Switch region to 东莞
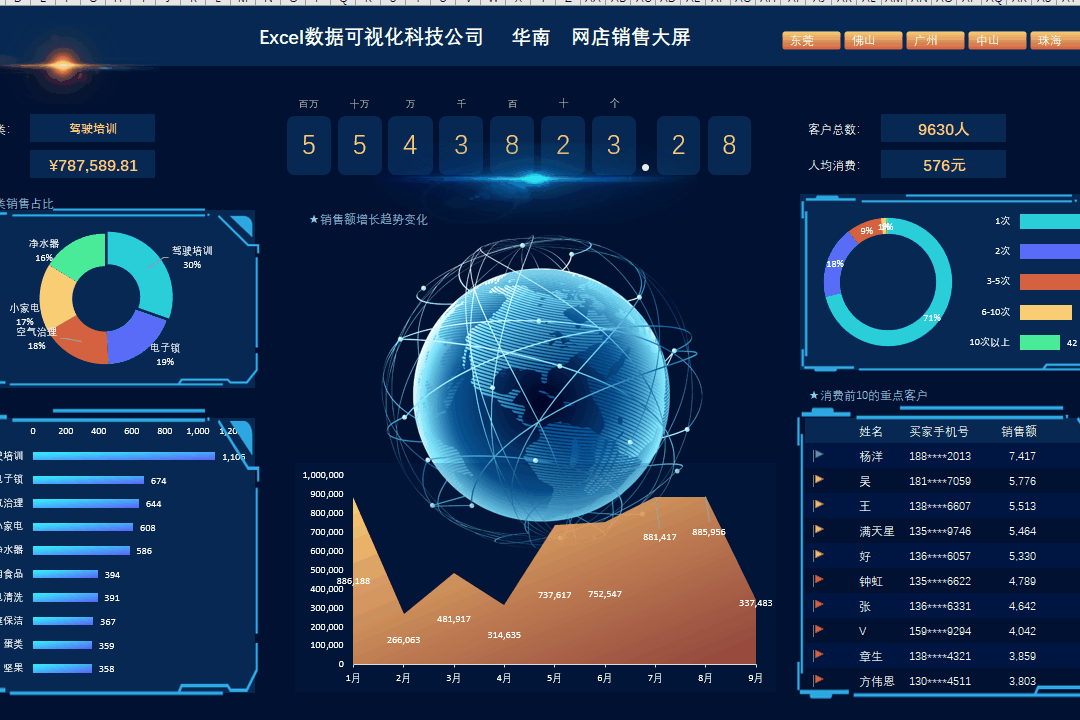1080x720 pixels. click(x=811, y=41)
